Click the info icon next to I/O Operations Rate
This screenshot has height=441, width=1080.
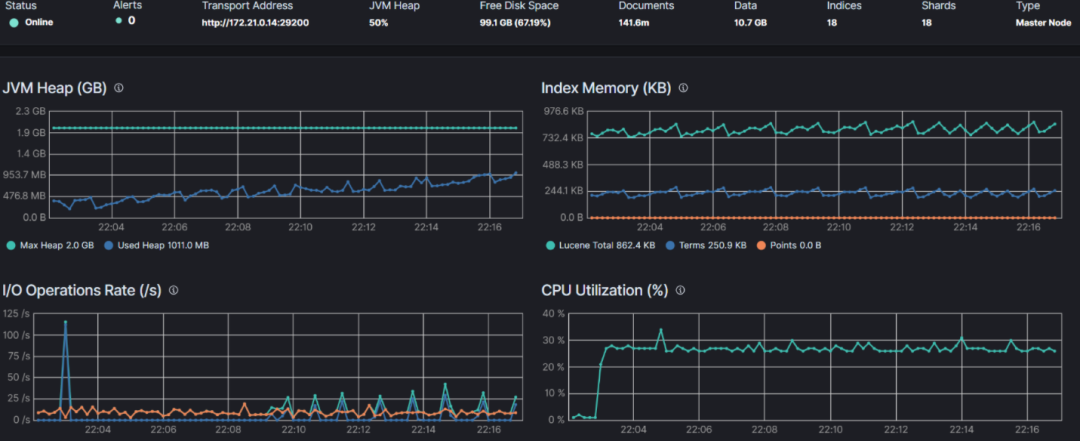pos(173,290)
